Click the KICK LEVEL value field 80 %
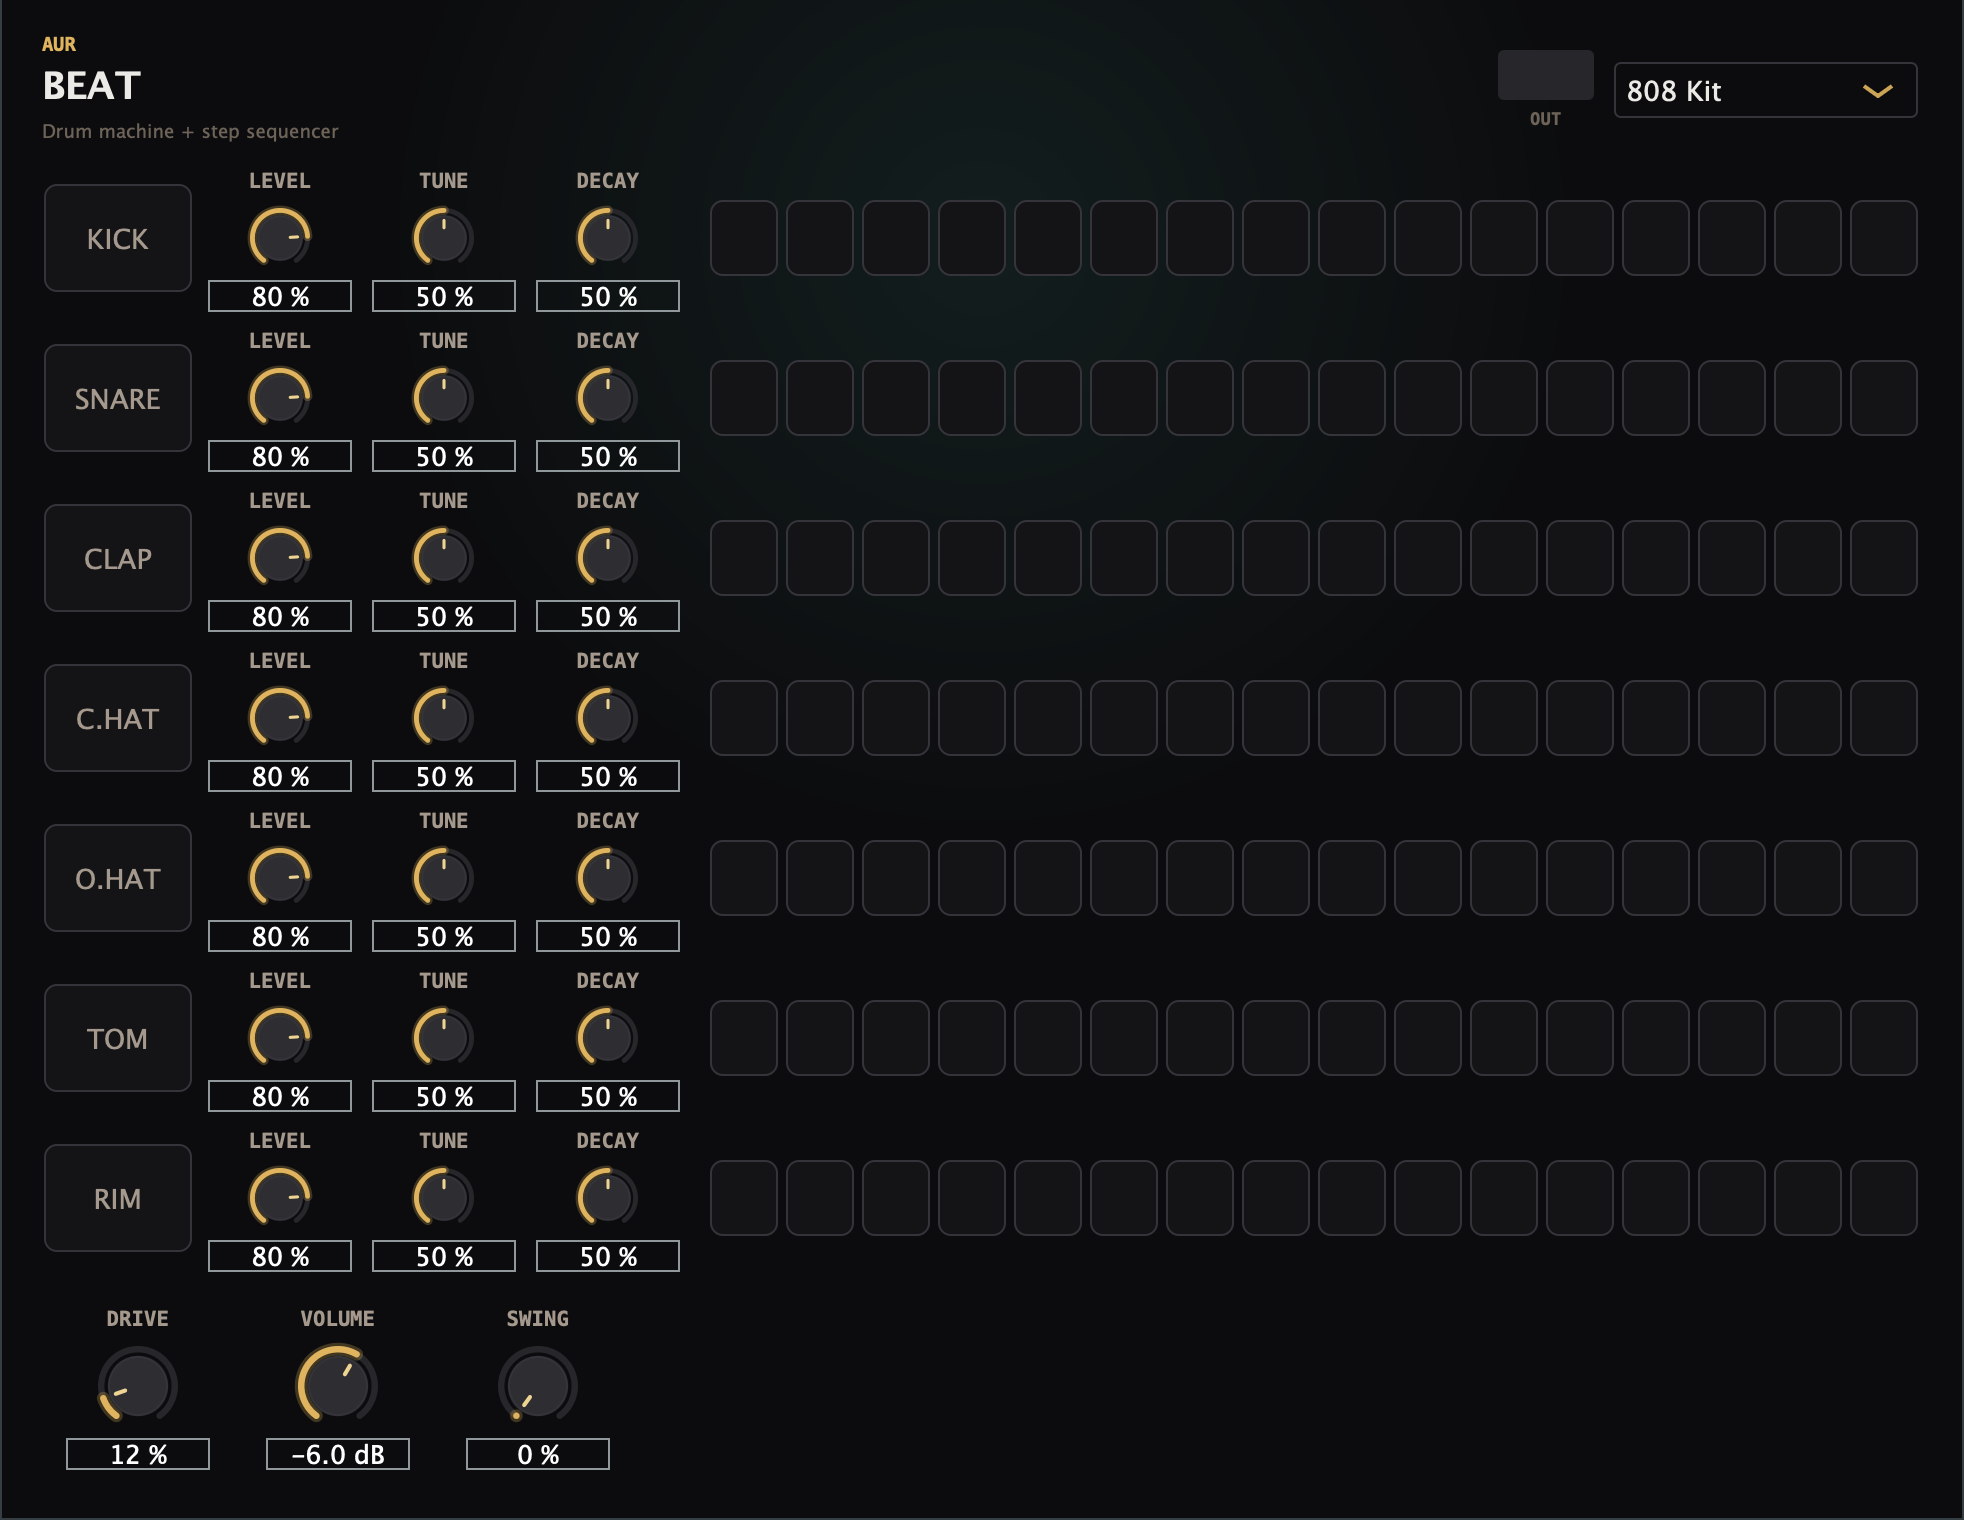The height and width of the screenshot is (1520, 1964). pos(280,296)
